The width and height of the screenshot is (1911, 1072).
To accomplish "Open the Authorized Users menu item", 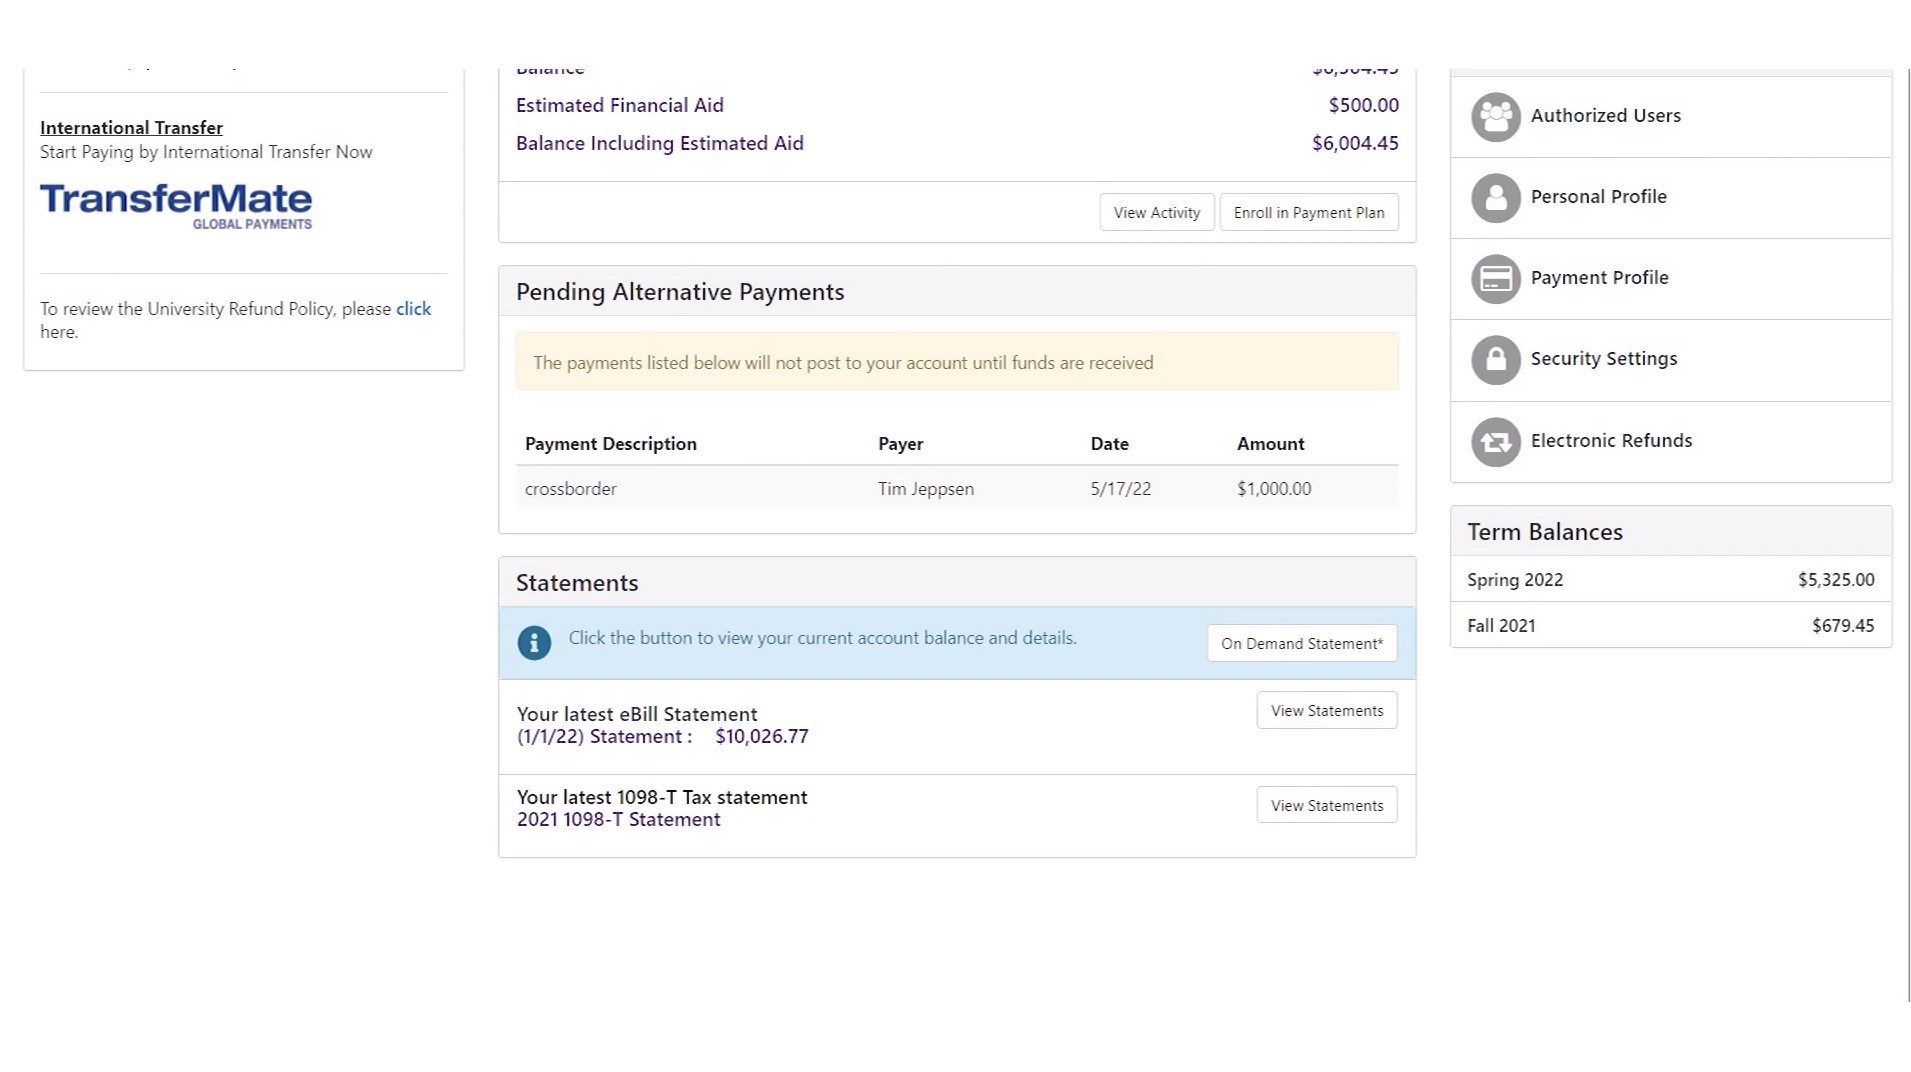I will tap(1605, 116).
